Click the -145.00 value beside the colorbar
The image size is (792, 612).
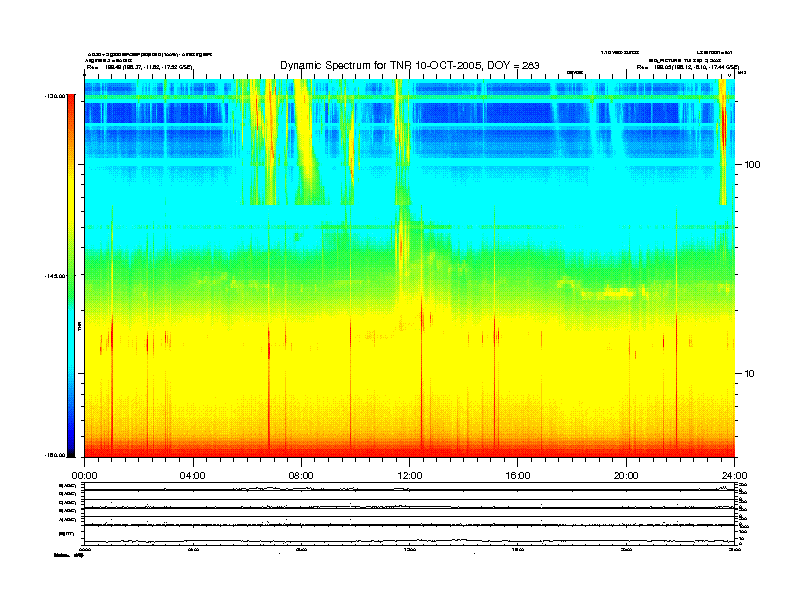[x=55, y=276]
